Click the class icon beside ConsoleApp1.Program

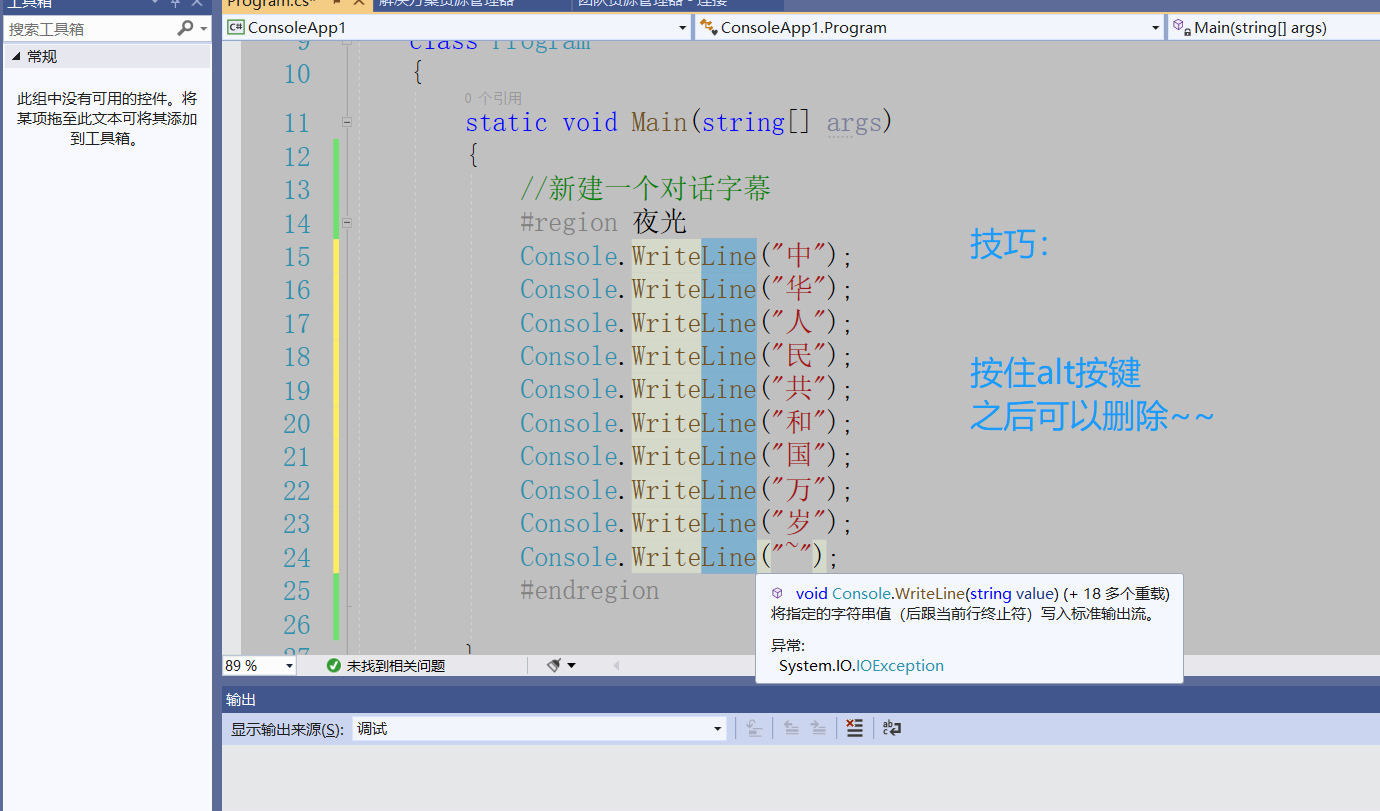(708, 28)
